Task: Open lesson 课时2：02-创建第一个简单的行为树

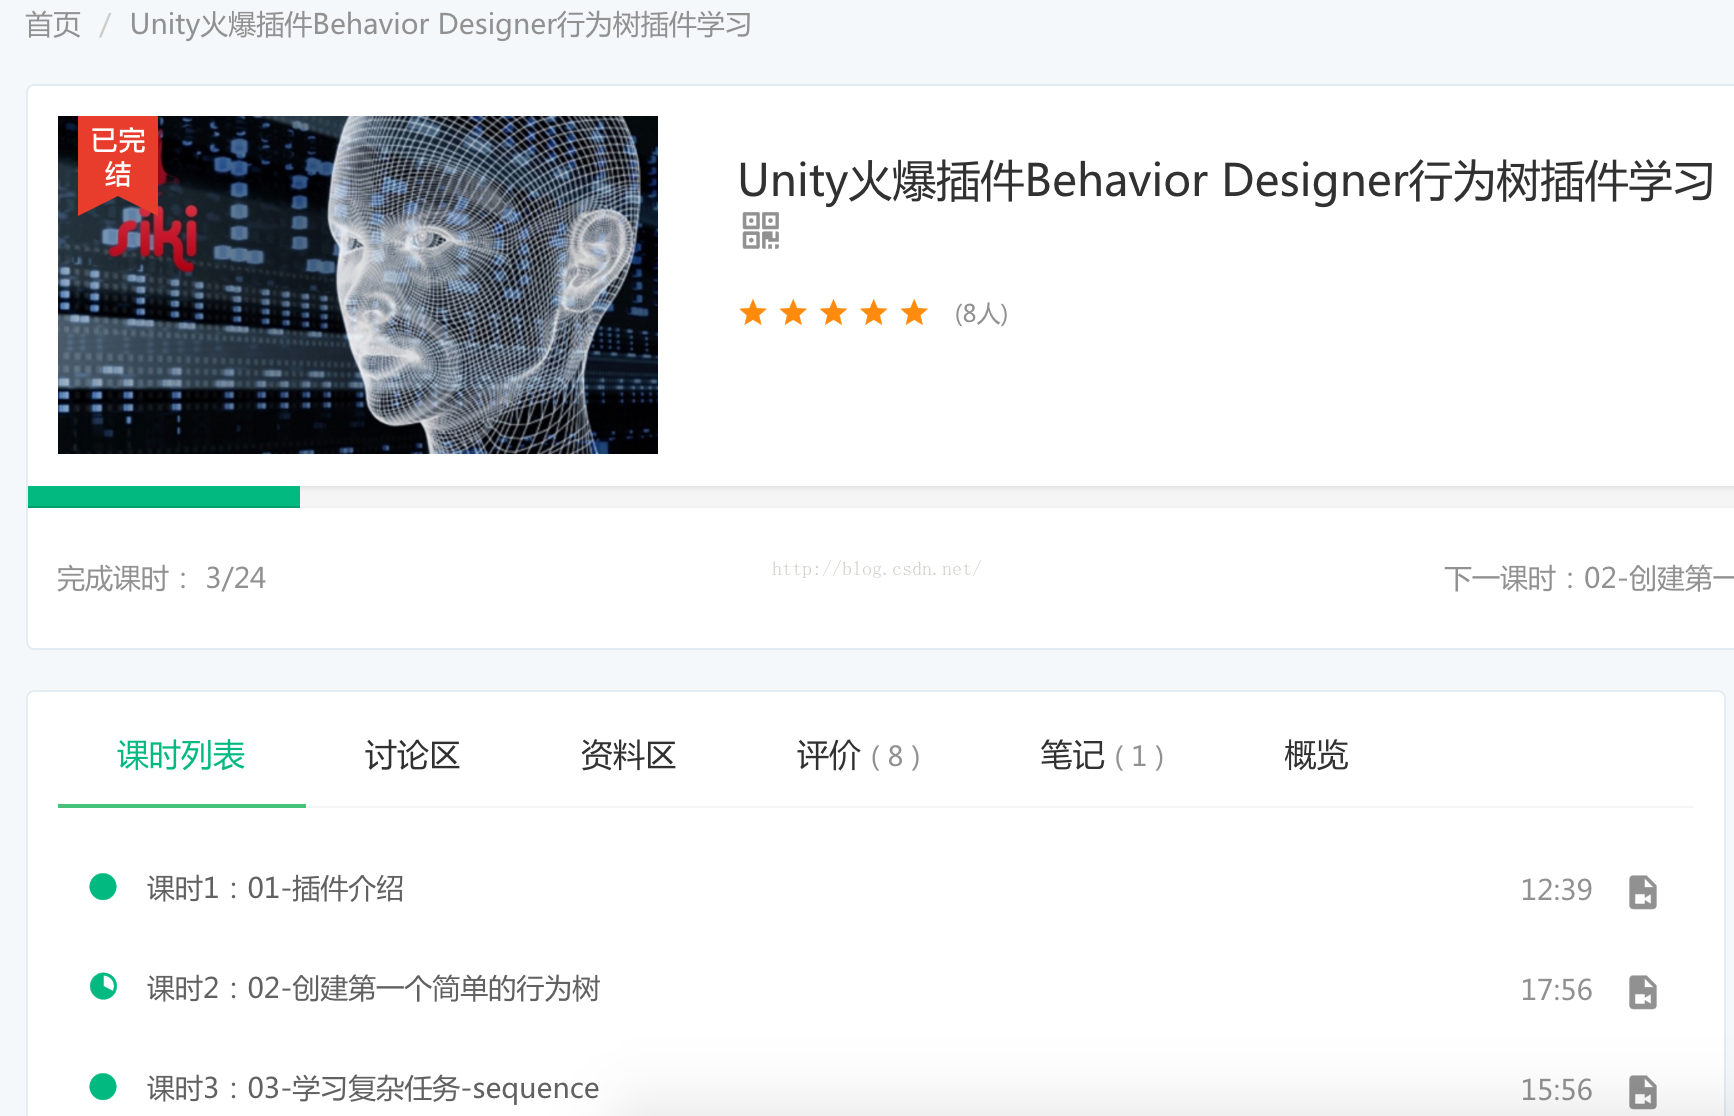Action: pyautogui.click(x=373, y=988)
